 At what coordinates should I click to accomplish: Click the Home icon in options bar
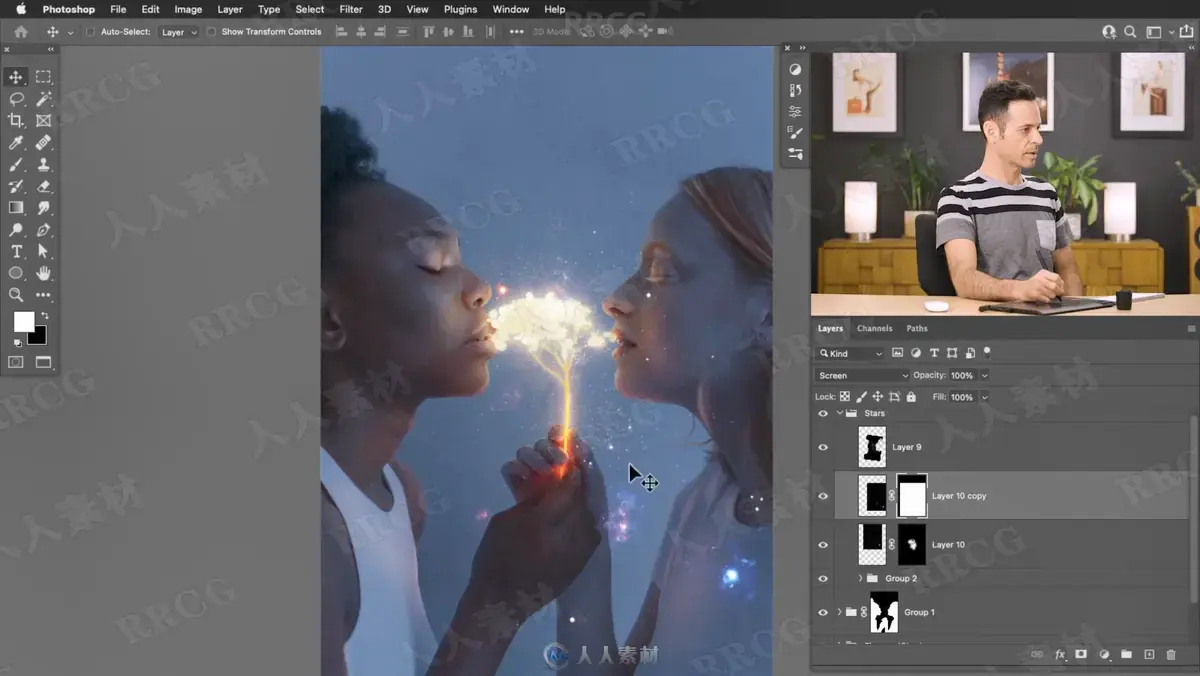21,32
